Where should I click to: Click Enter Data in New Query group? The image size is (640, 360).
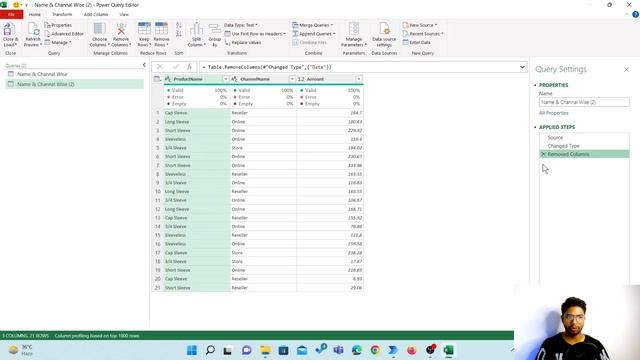[x=416, y=42]
